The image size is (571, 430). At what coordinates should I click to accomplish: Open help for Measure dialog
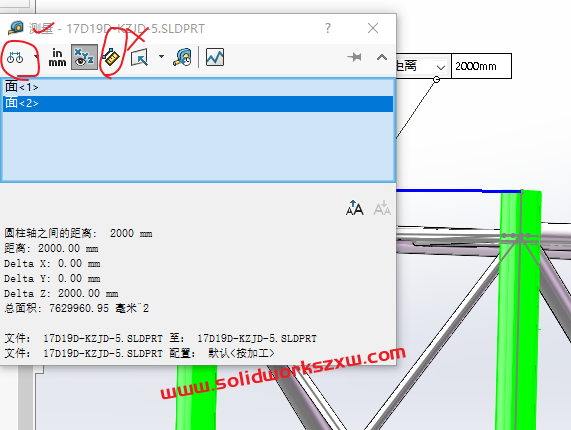[328, 28]
